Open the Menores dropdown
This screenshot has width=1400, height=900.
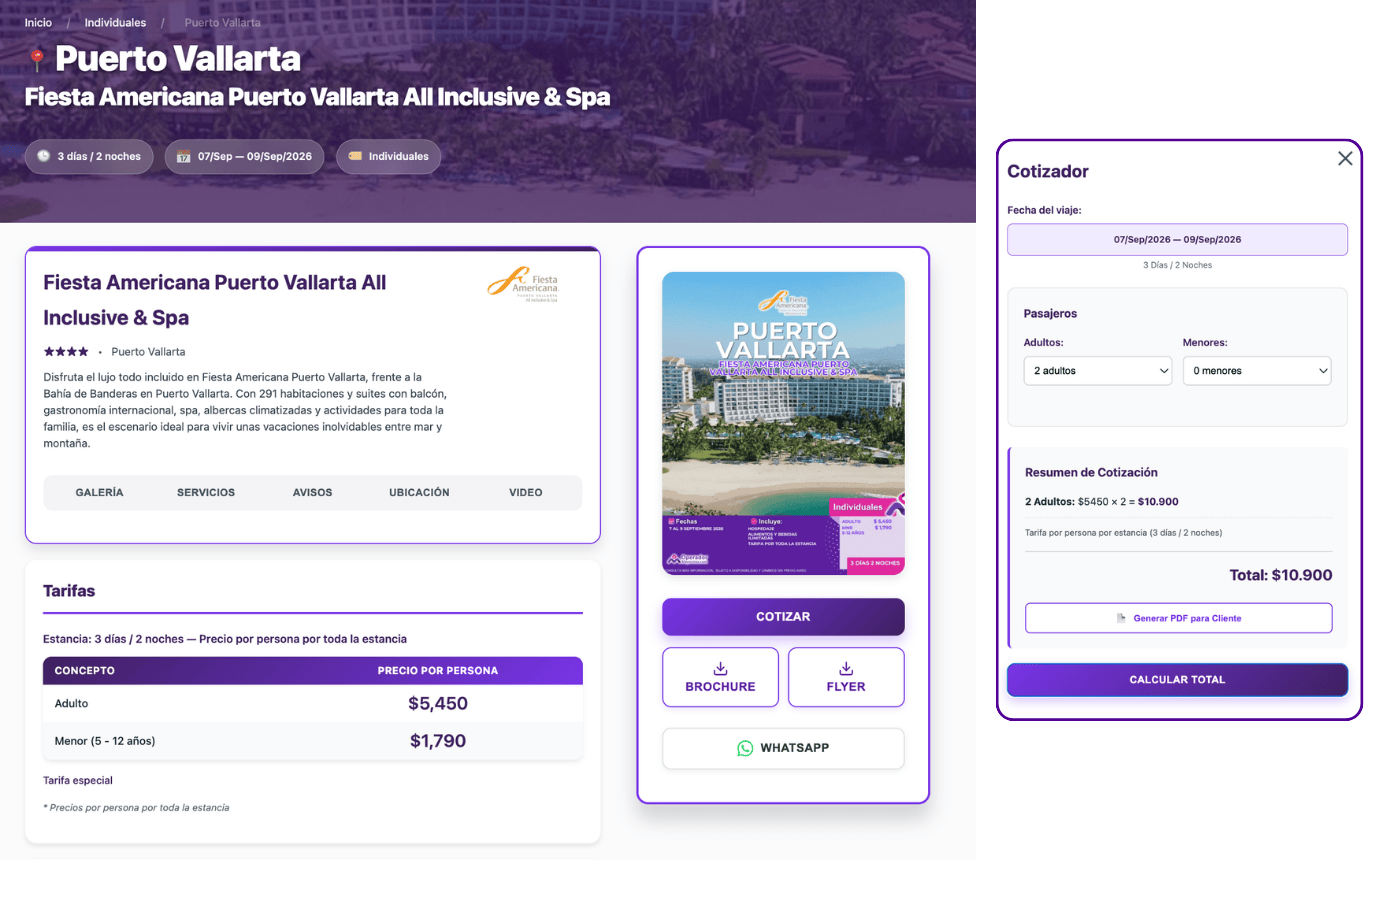pyautogui.click(x=1257, y=371)
